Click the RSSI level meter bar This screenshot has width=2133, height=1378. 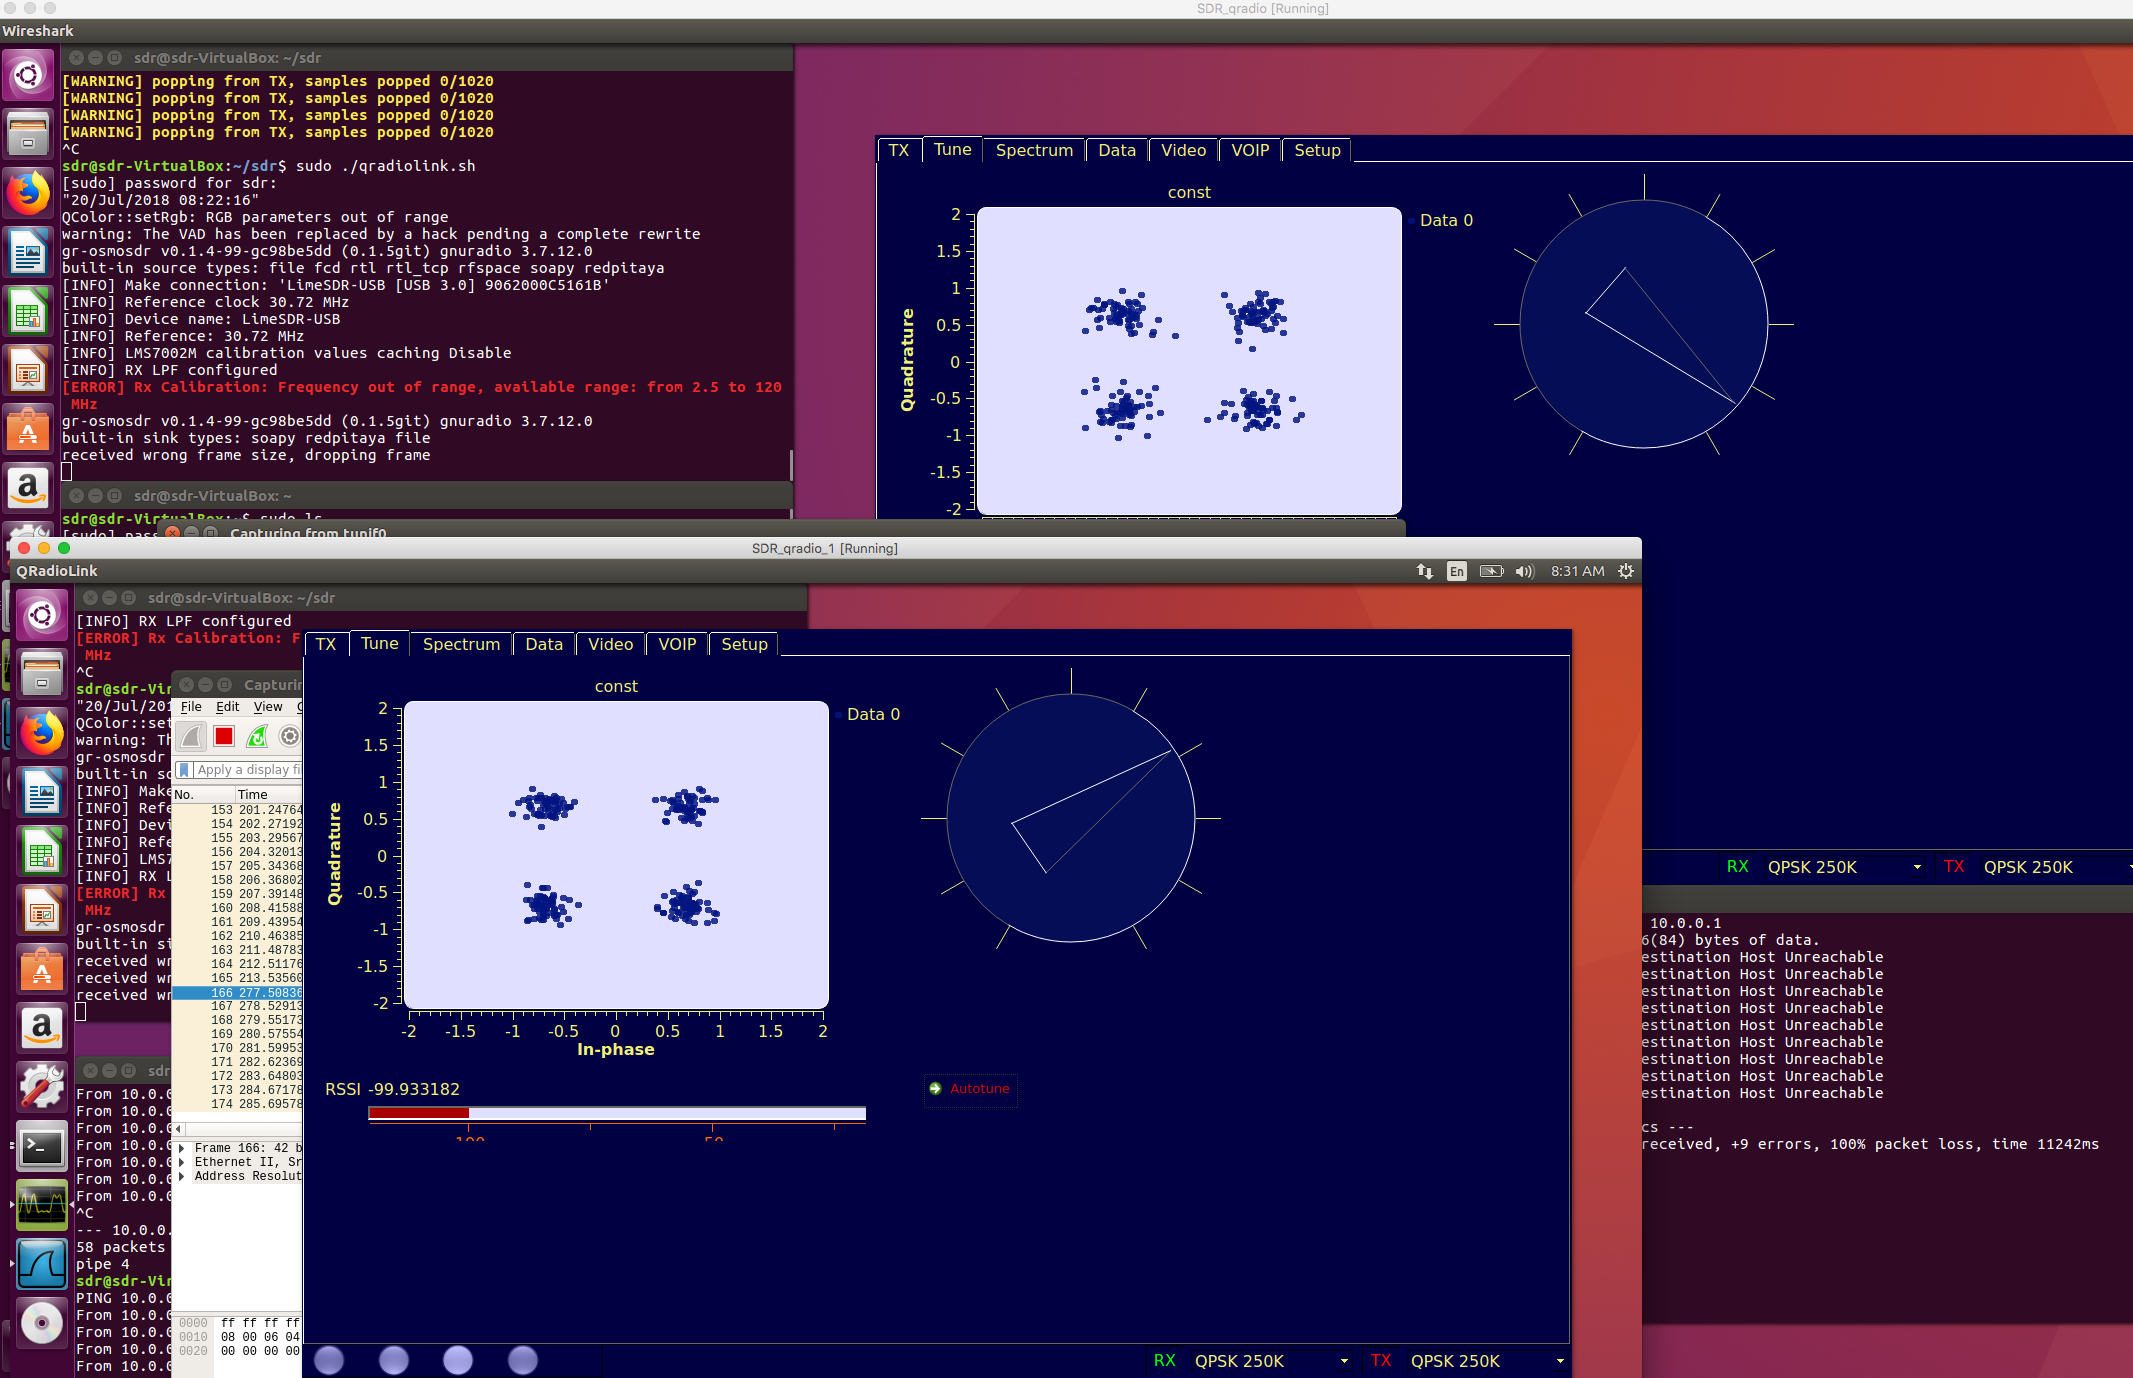[x=616, y=1113]
